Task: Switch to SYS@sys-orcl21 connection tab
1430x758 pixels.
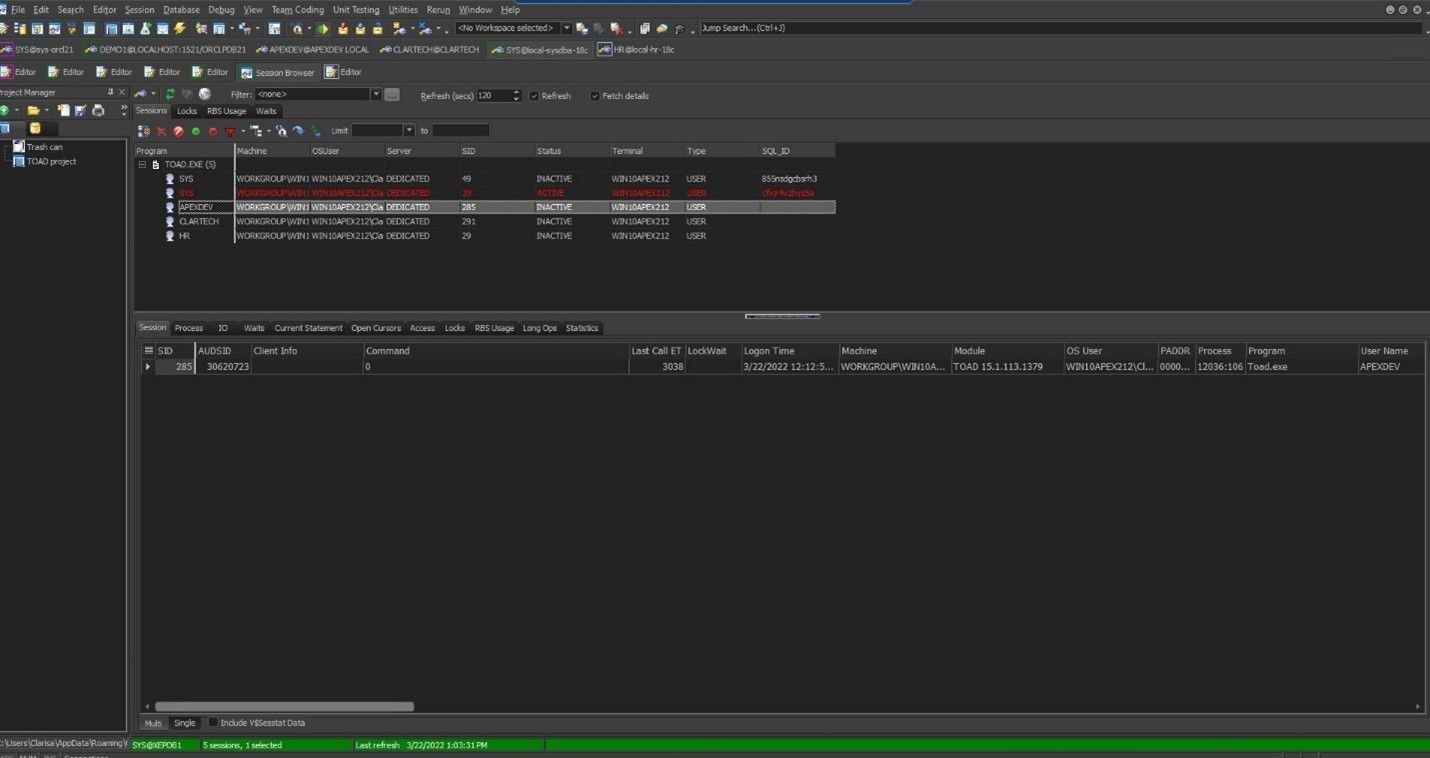Action: (x=37, y=49)
